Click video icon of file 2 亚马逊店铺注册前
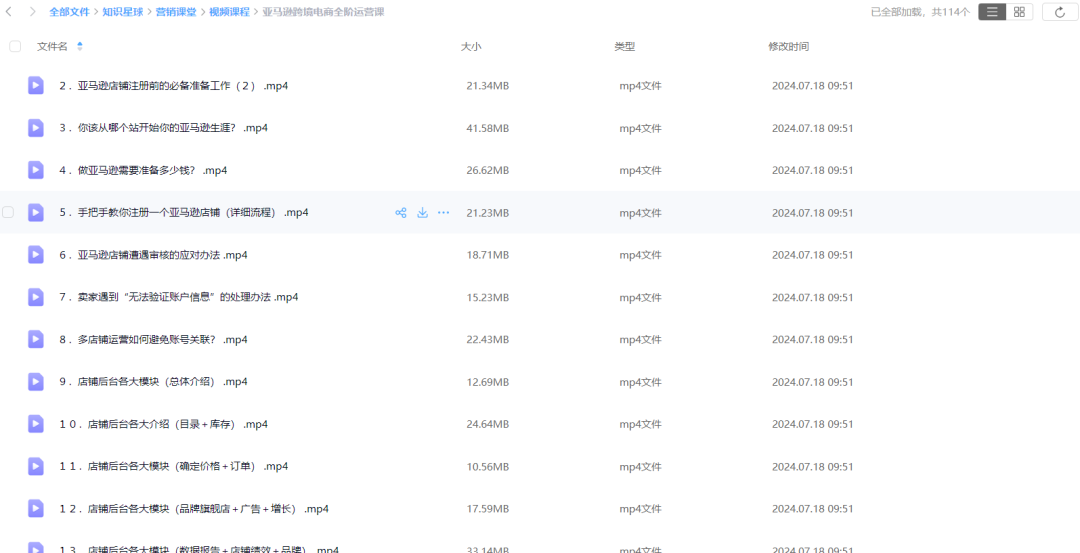1080x553 pixels. click(x=36, y=85)
